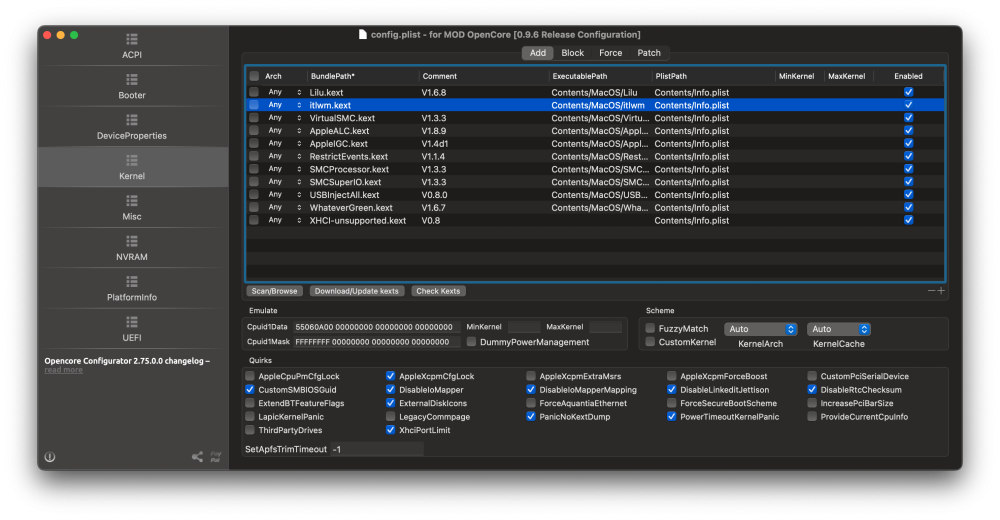Disable the XhciPortLimit quirk
The height and width of the screenshot is (520, 1000).
pos(390,430)
